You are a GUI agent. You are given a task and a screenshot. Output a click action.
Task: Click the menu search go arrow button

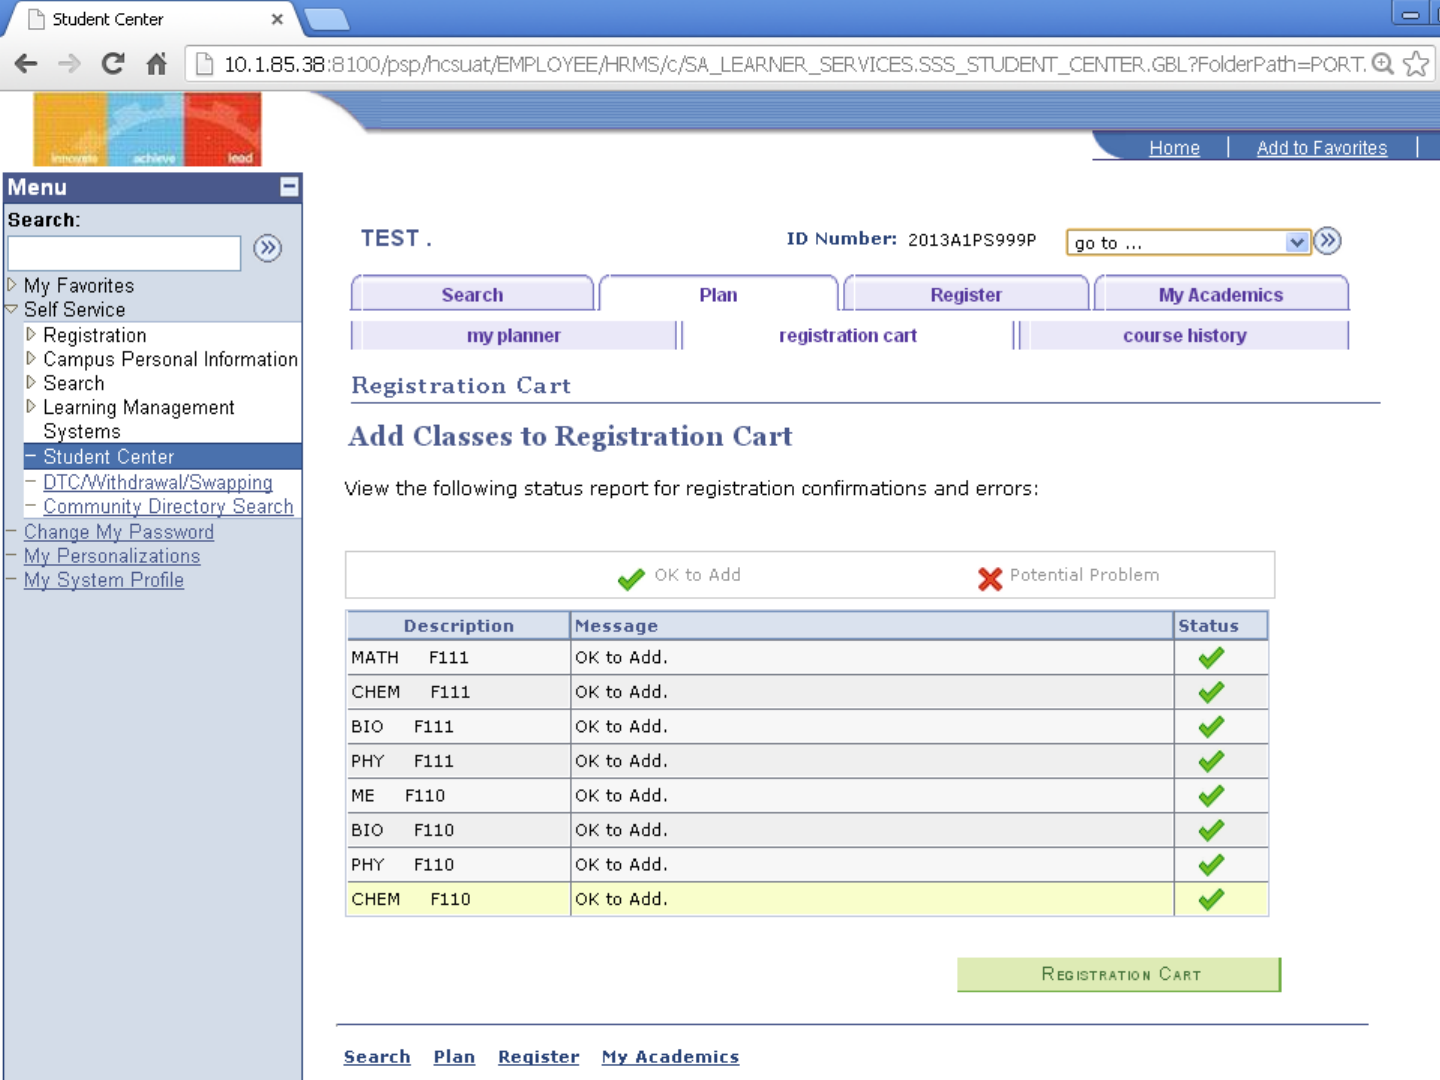[x=267, y=248]
